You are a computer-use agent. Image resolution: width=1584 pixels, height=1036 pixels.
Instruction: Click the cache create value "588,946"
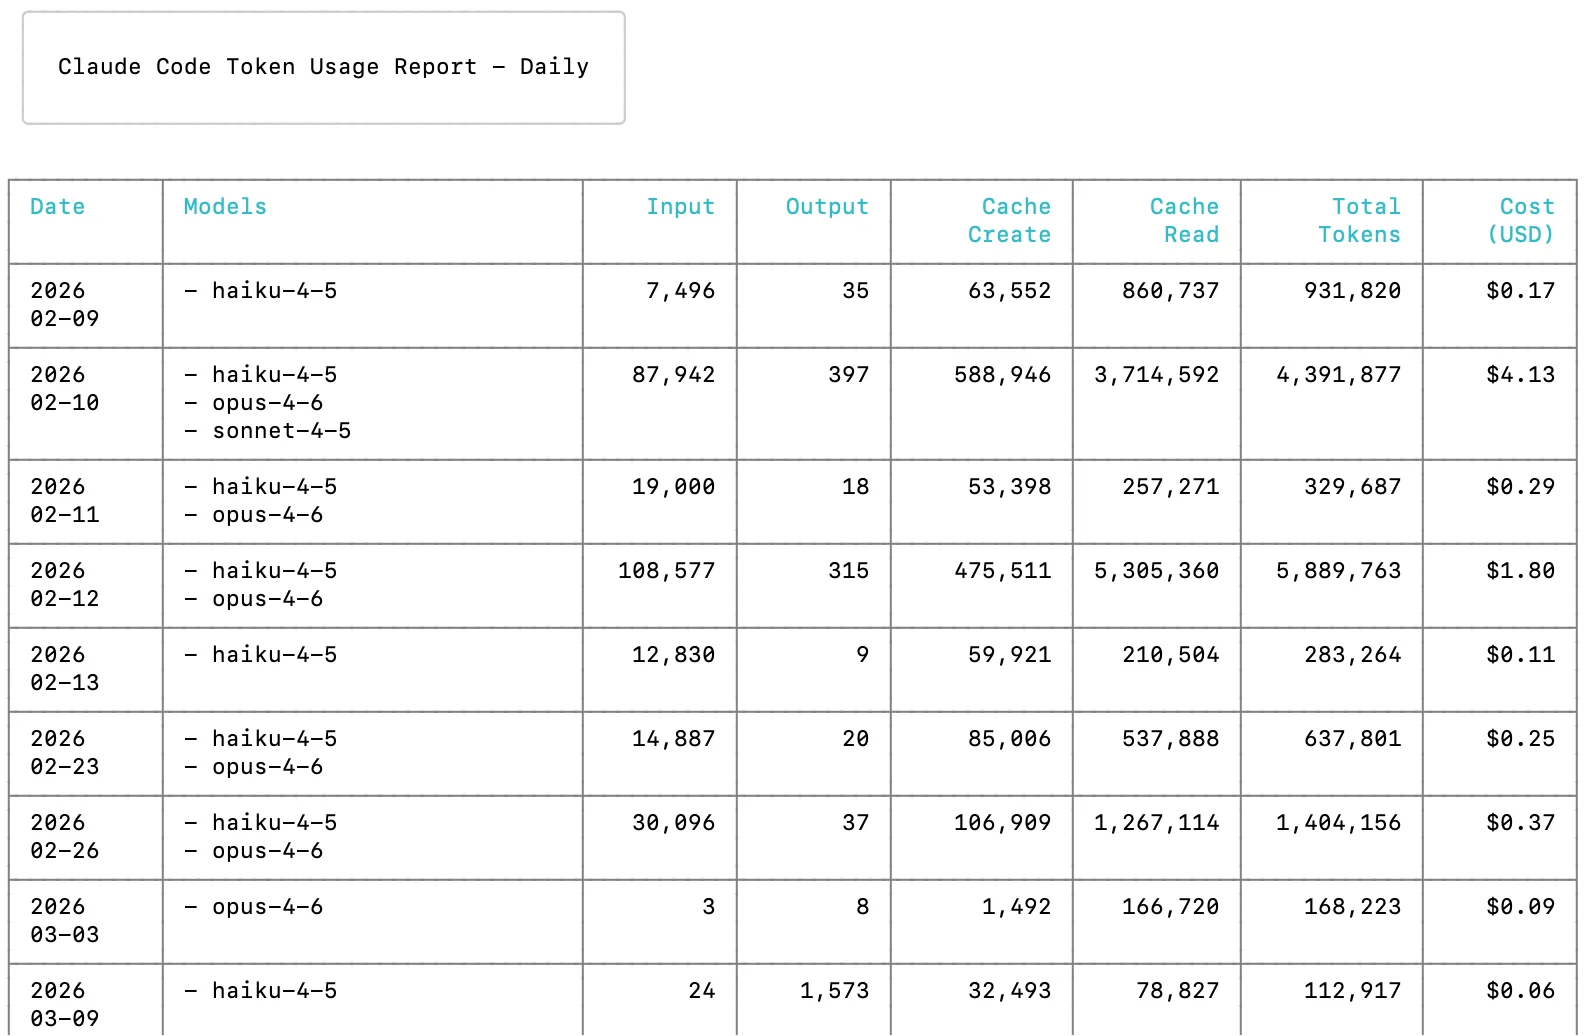[1002, 375]
